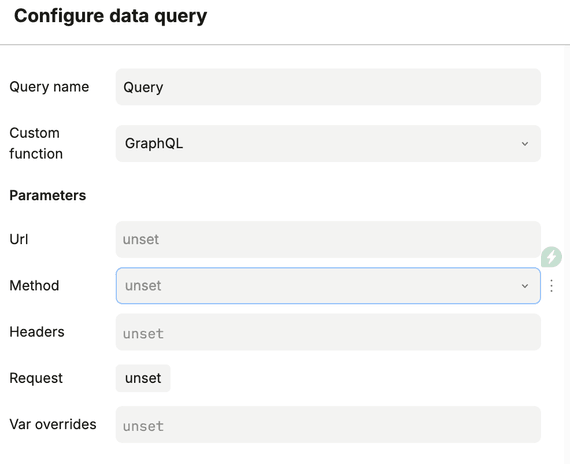Open the Custom function GraphQL dropdown
The height and width of the screenshot is (464, 570).
(x=328, y=144)
